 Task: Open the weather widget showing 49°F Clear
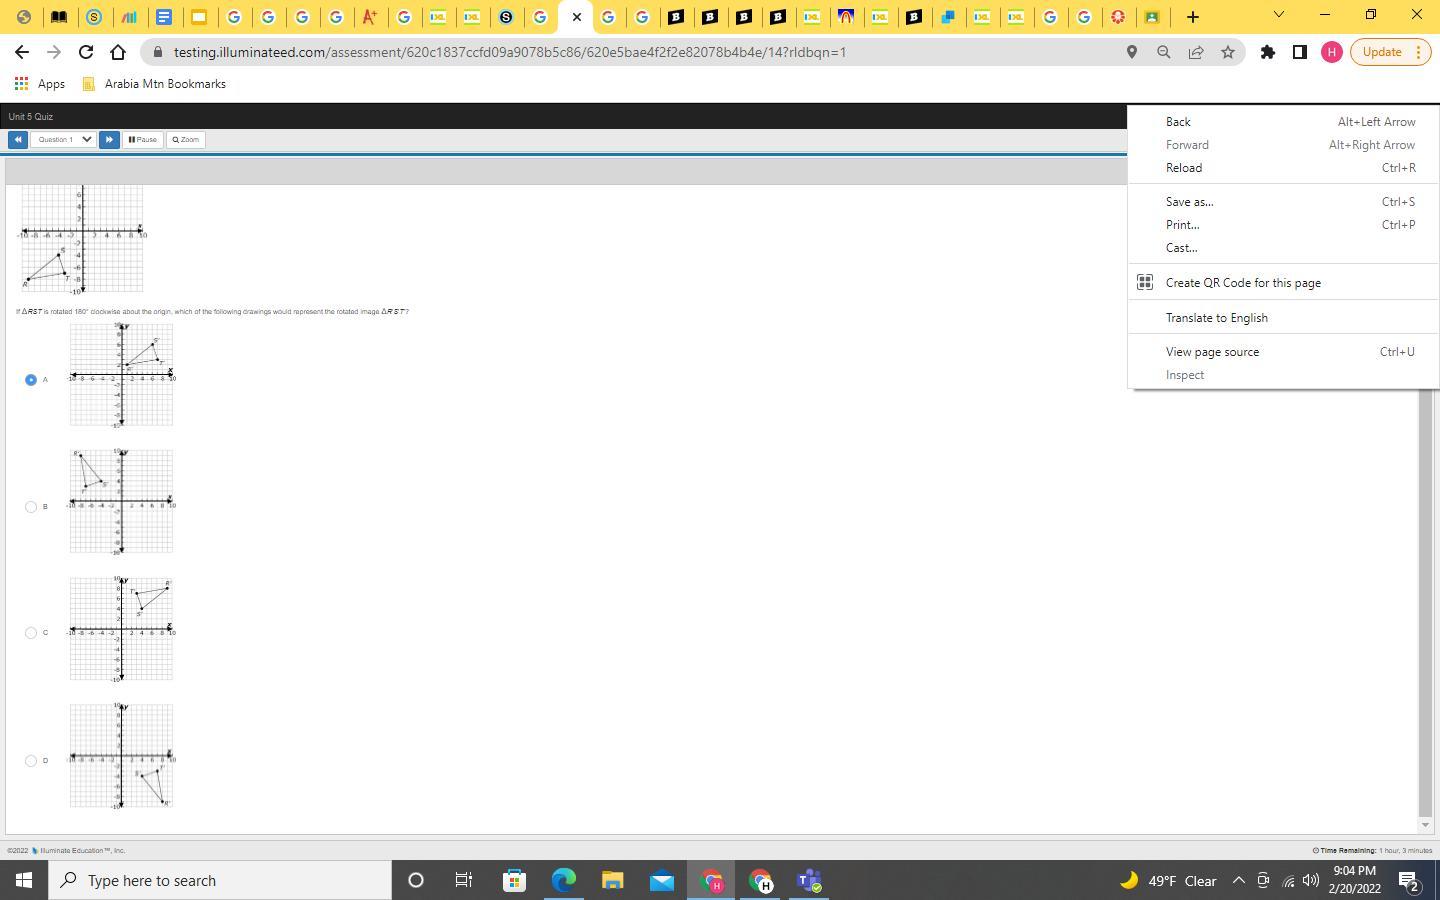click(x=1167, y=881)
